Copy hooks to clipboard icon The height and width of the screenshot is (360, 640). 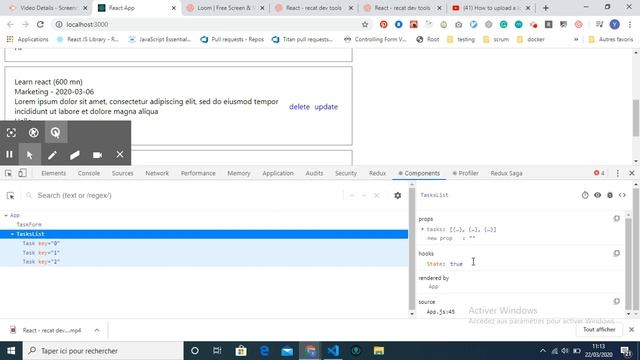click(617, 253)
